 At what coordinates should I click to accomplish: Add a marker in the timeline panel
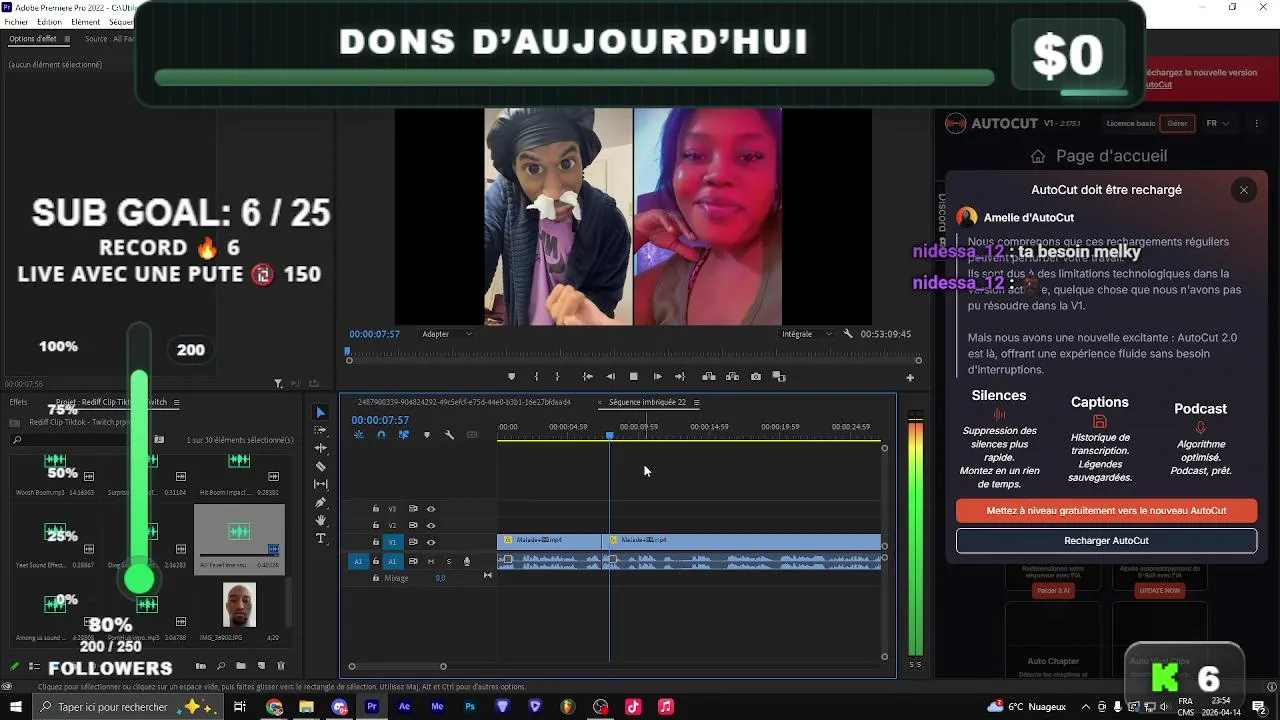(x=427, y=435)
